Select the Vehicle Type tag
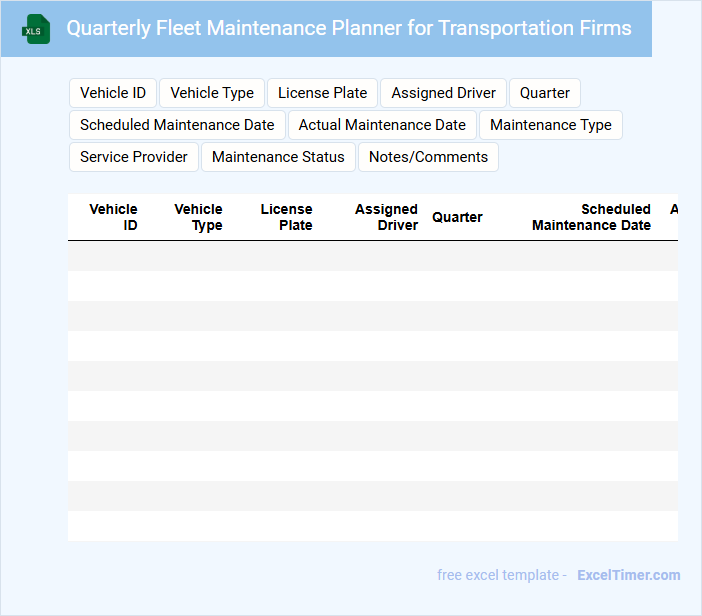This screenshot has height=616, width=702. [212, 93]
